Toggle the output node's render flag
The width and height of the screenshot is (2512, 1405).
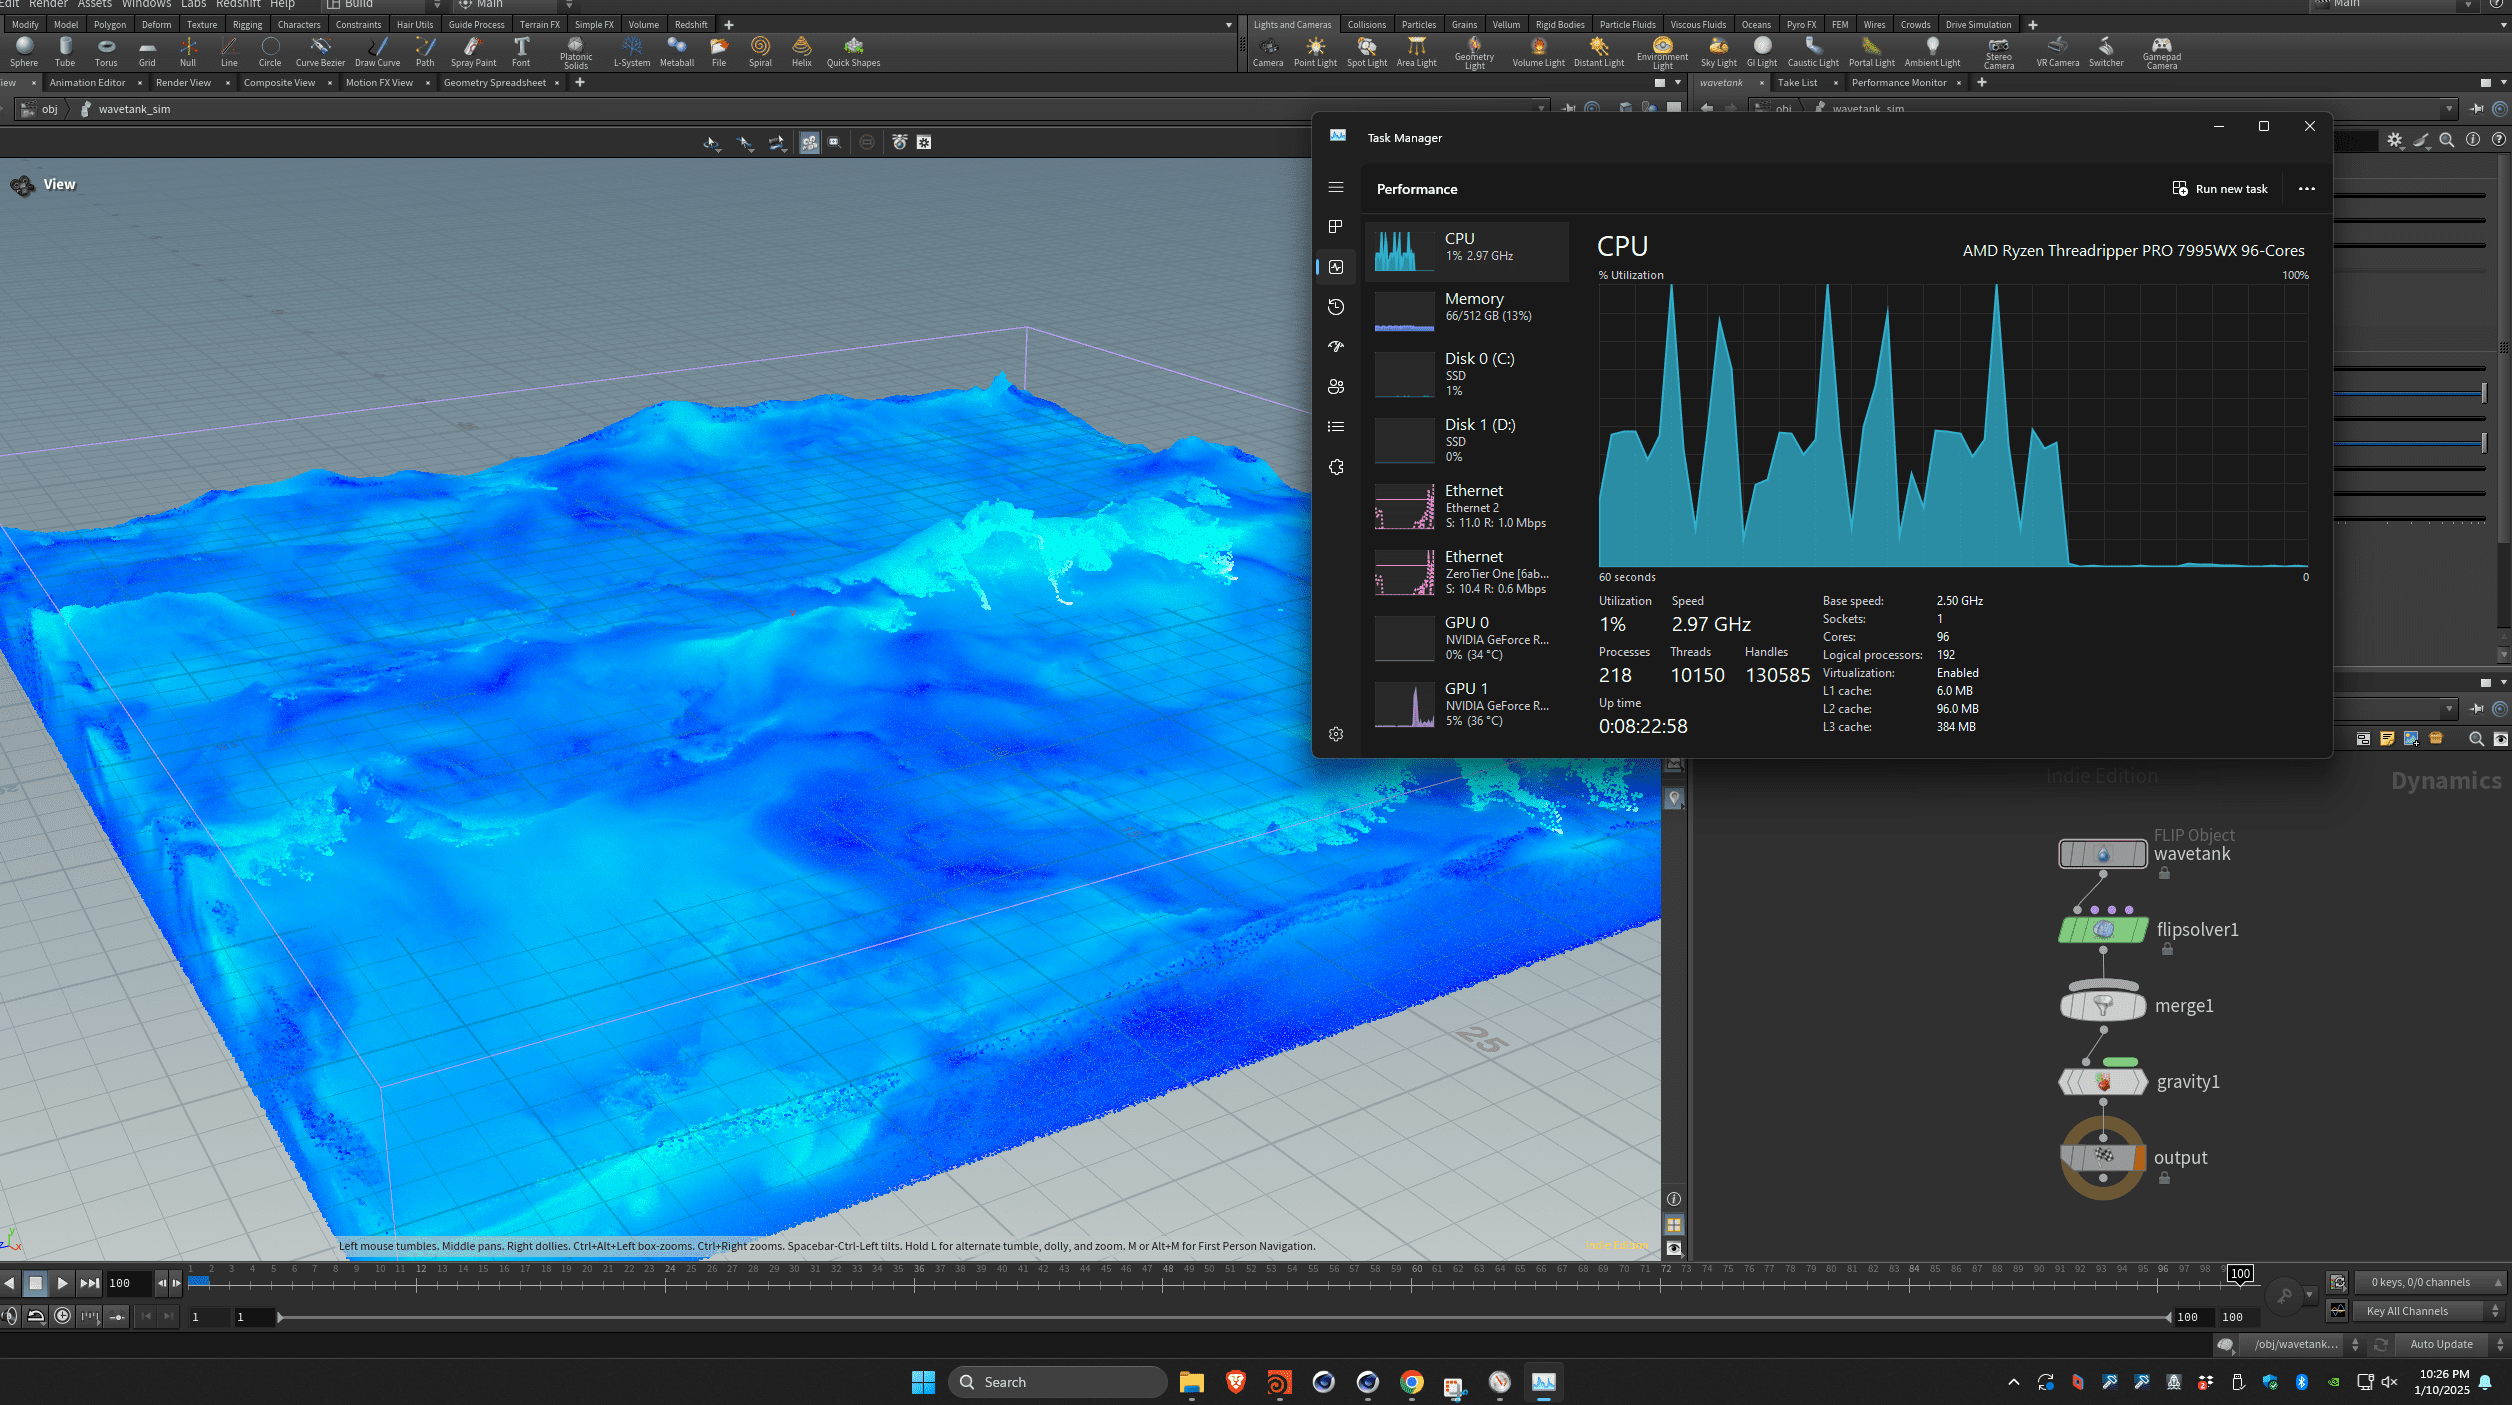point(2140,1158)
